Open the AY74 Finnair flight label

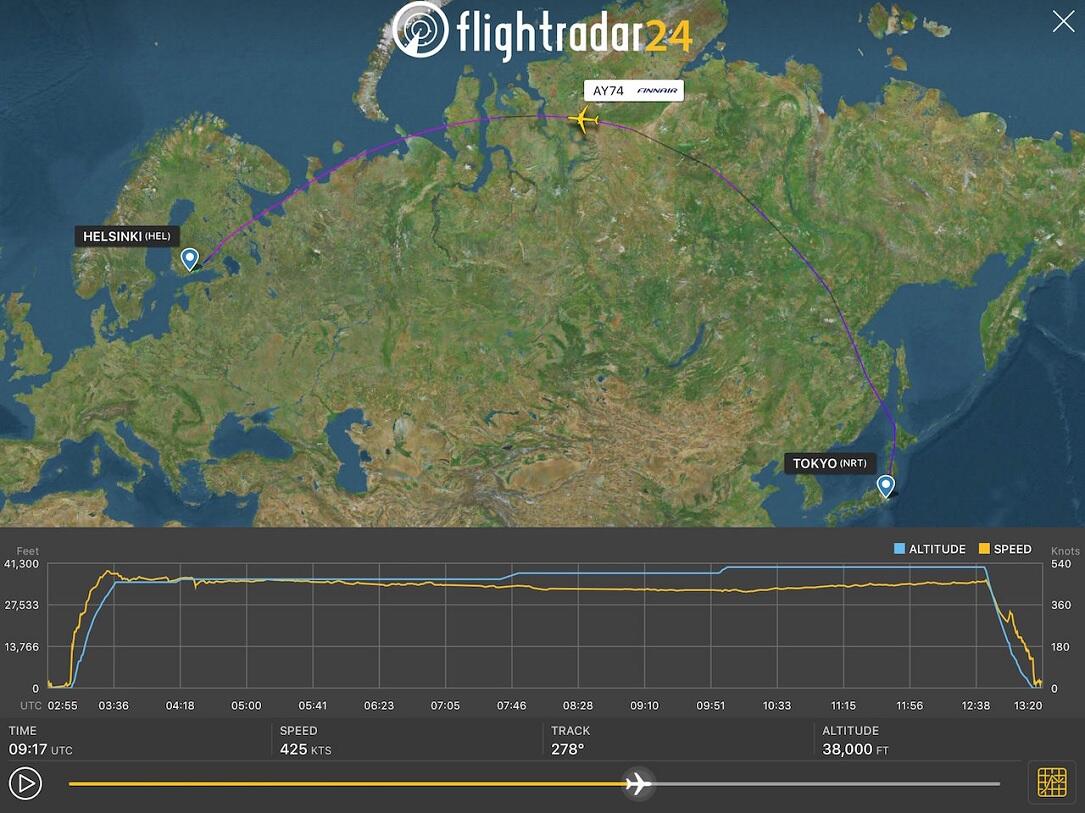pos(634,91)
